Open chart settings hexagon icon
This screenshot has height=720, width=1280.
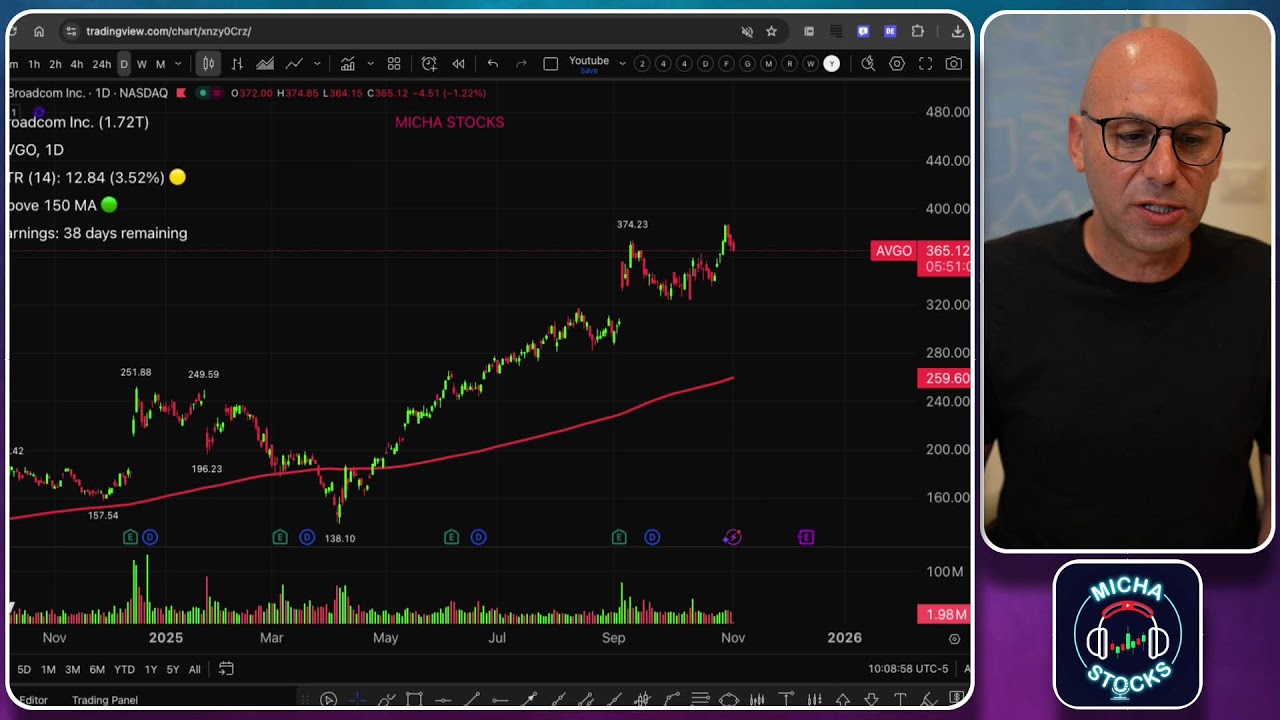pos(897,64)
